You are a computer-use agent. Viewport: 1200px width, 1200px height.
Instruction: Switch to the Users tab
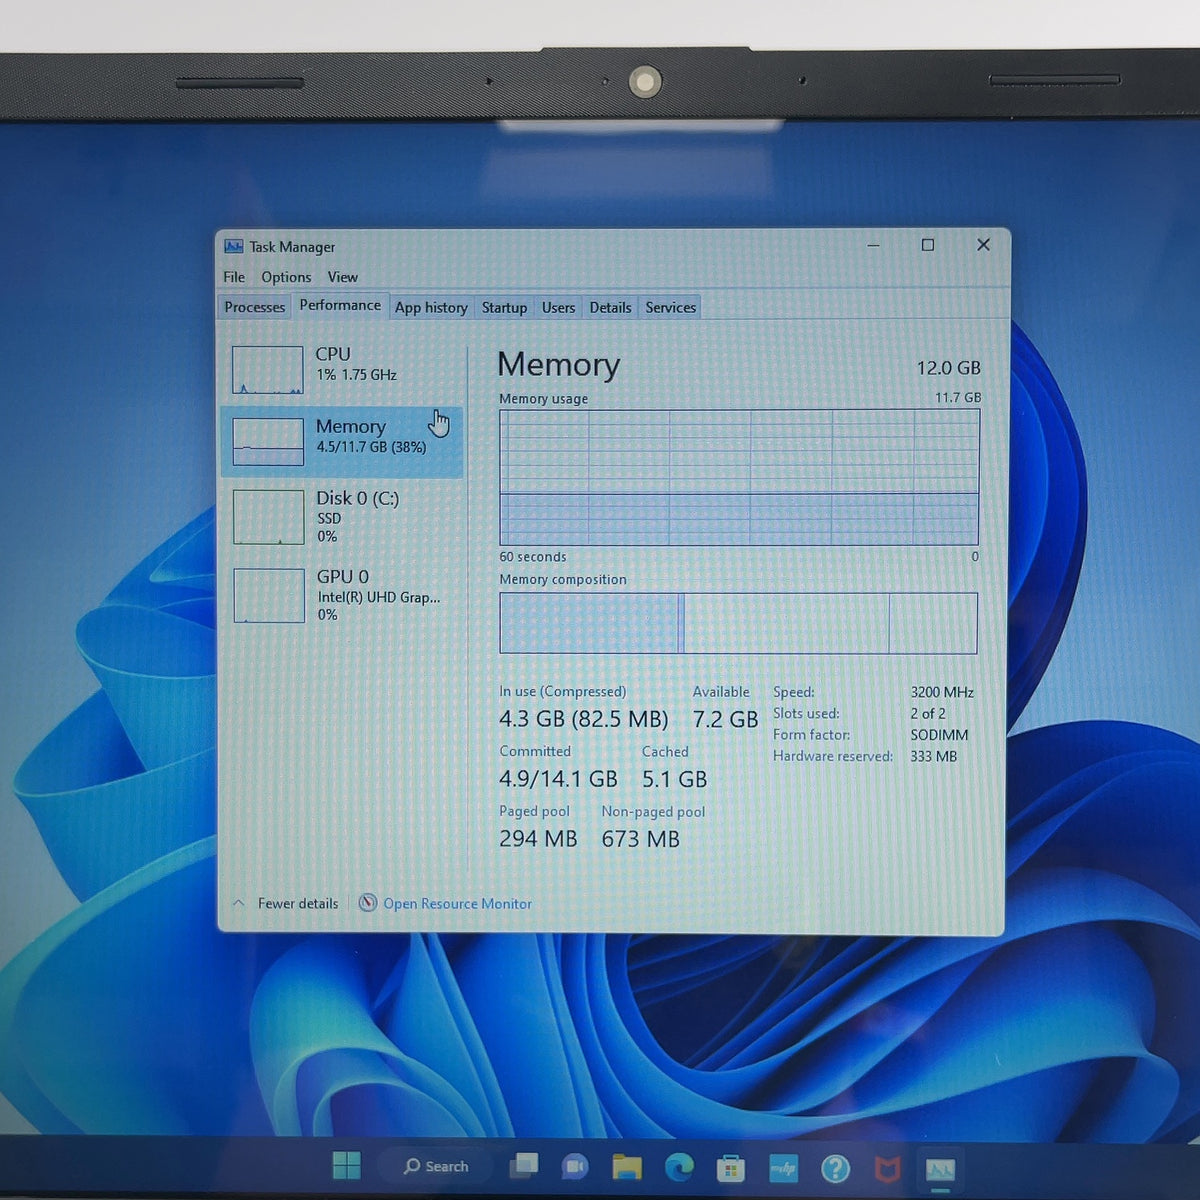[x=558, y=307]
